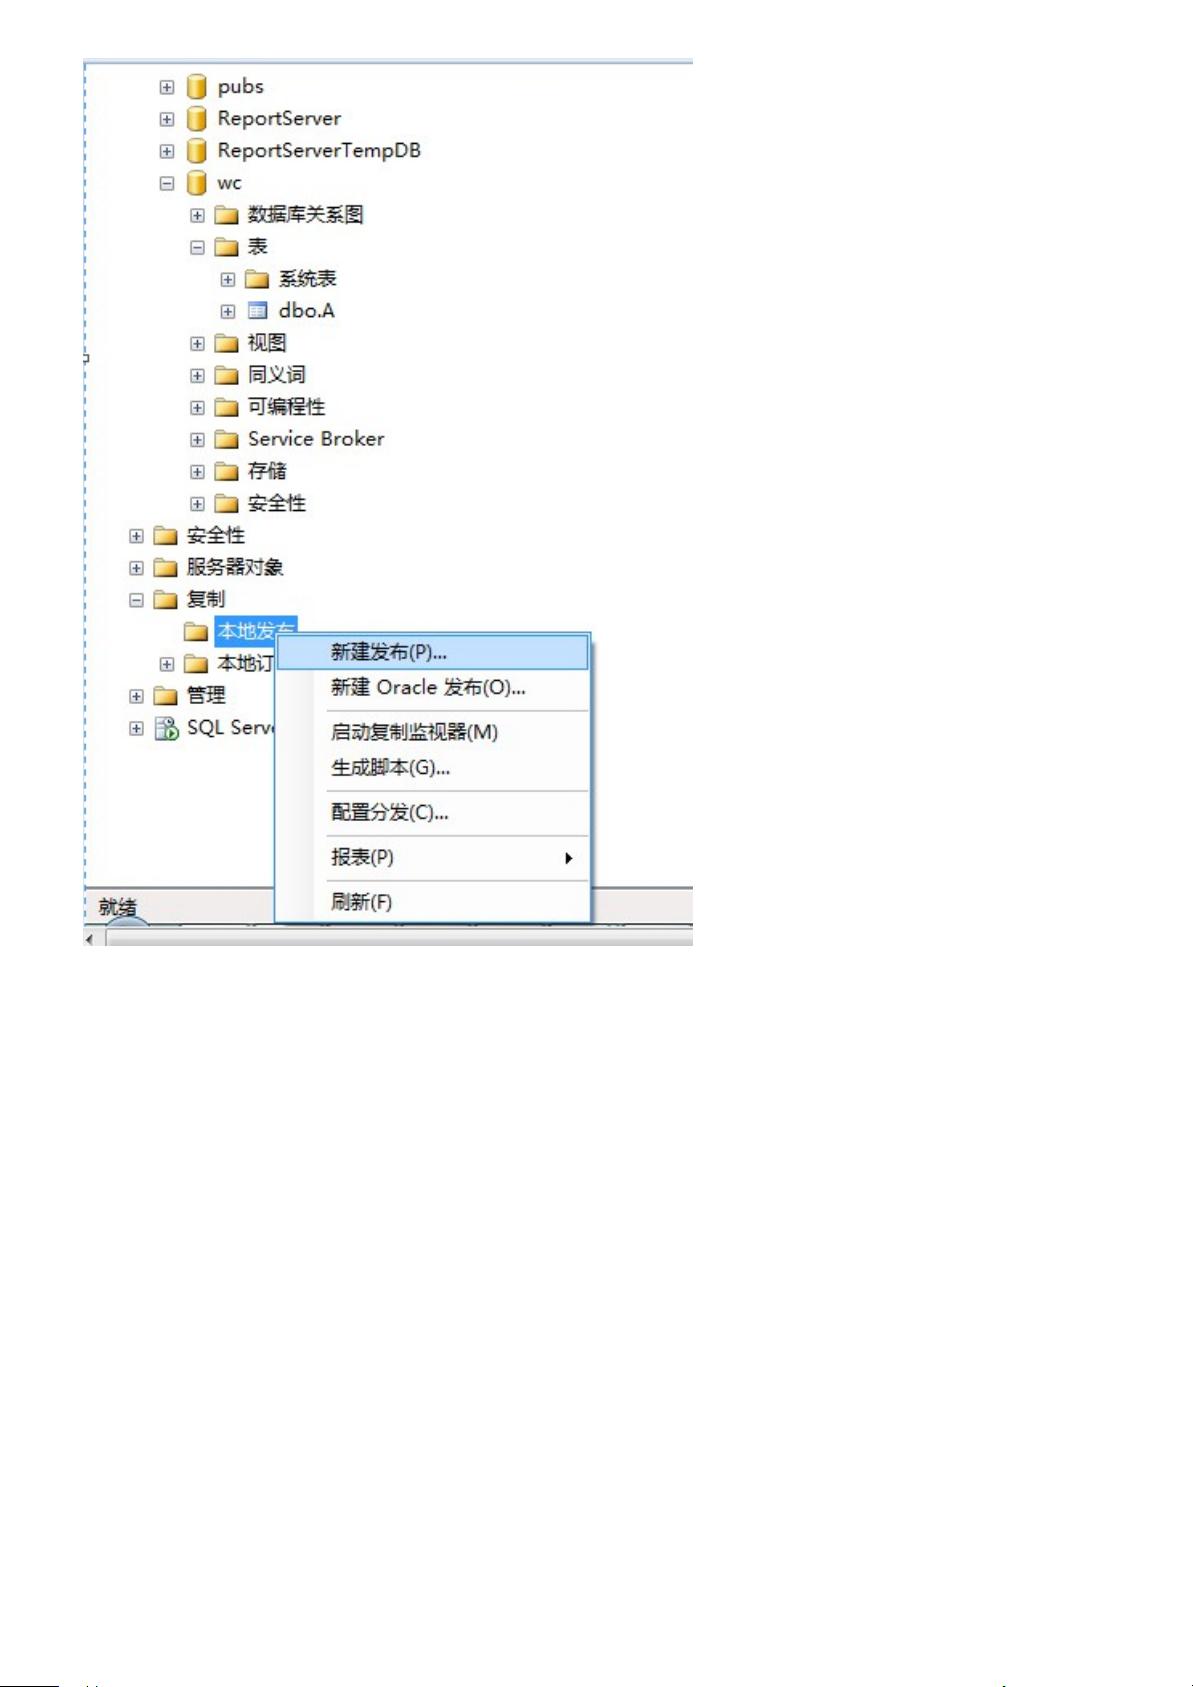This screenshot has height=1687, width=1193.
Task: Choose 新建发布(P)... from context menu
Action: pyautogui.click(x=388, y=652)
